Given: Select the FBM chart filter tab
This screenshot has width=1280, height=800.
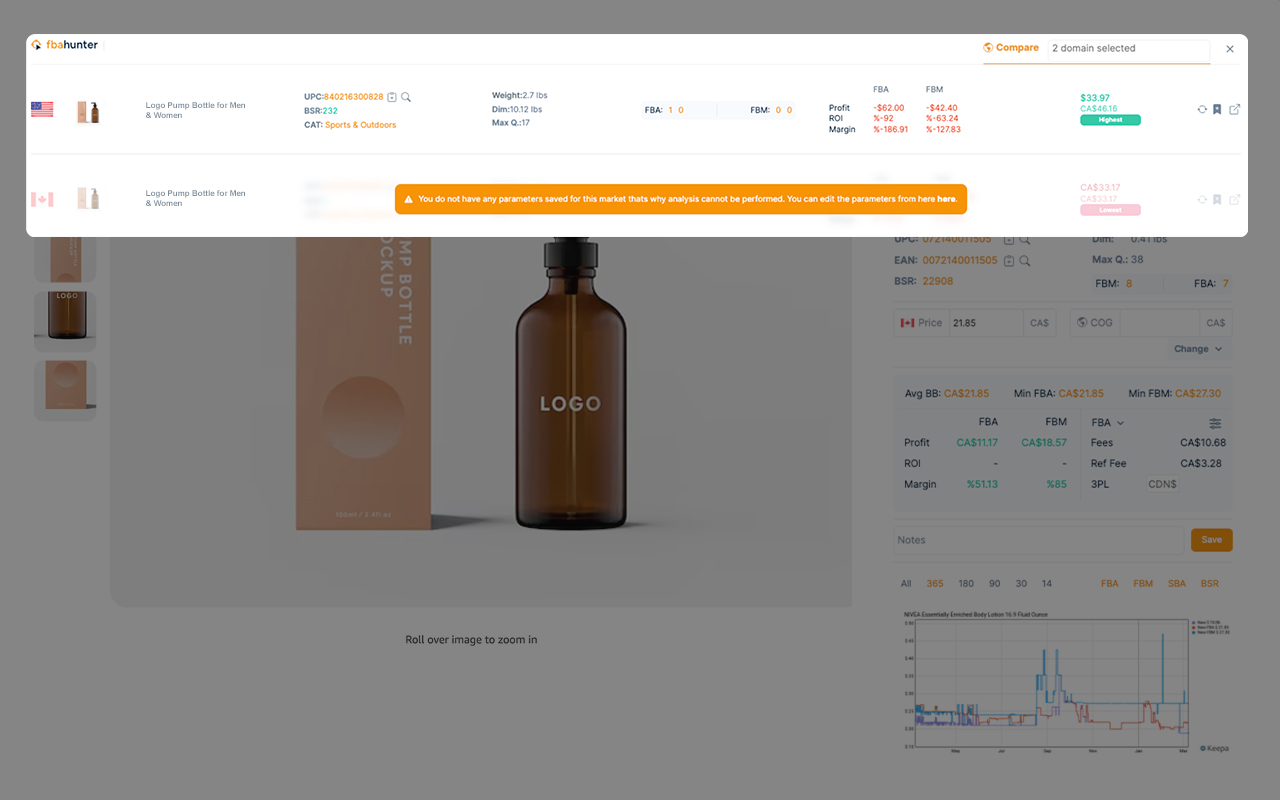Looking at the screenshot, I should click(1143, 583).
